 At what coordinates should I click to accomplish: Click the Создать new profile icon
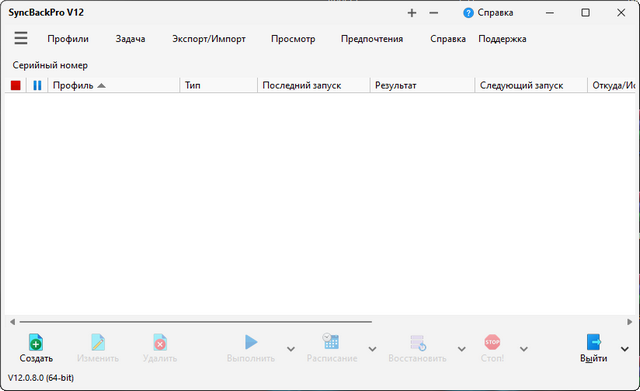36,342
